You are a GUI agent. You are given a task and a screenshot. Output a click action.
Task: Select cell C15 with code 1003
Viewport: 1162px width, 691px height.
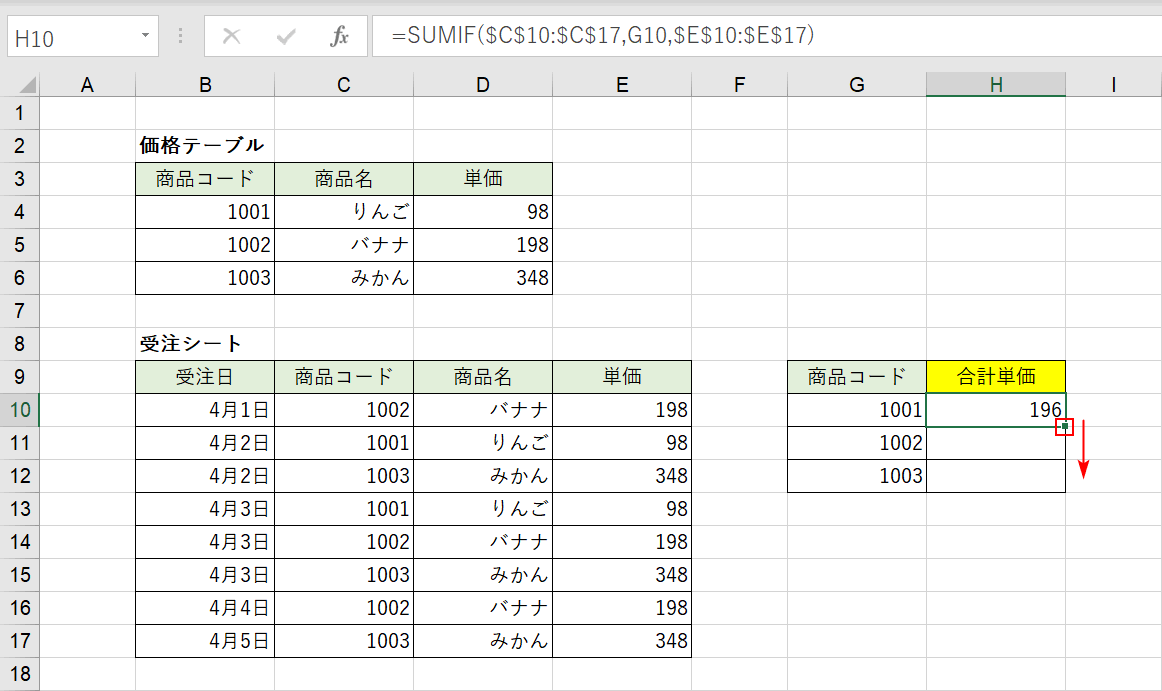344,575
